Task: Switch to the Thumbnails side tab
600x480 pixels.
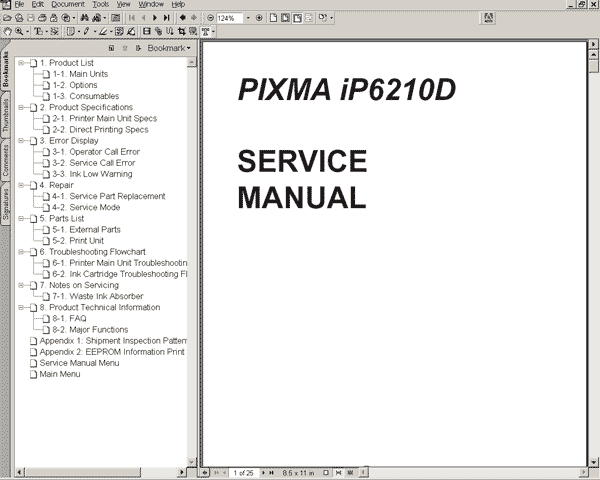Action: coord(5,115)
